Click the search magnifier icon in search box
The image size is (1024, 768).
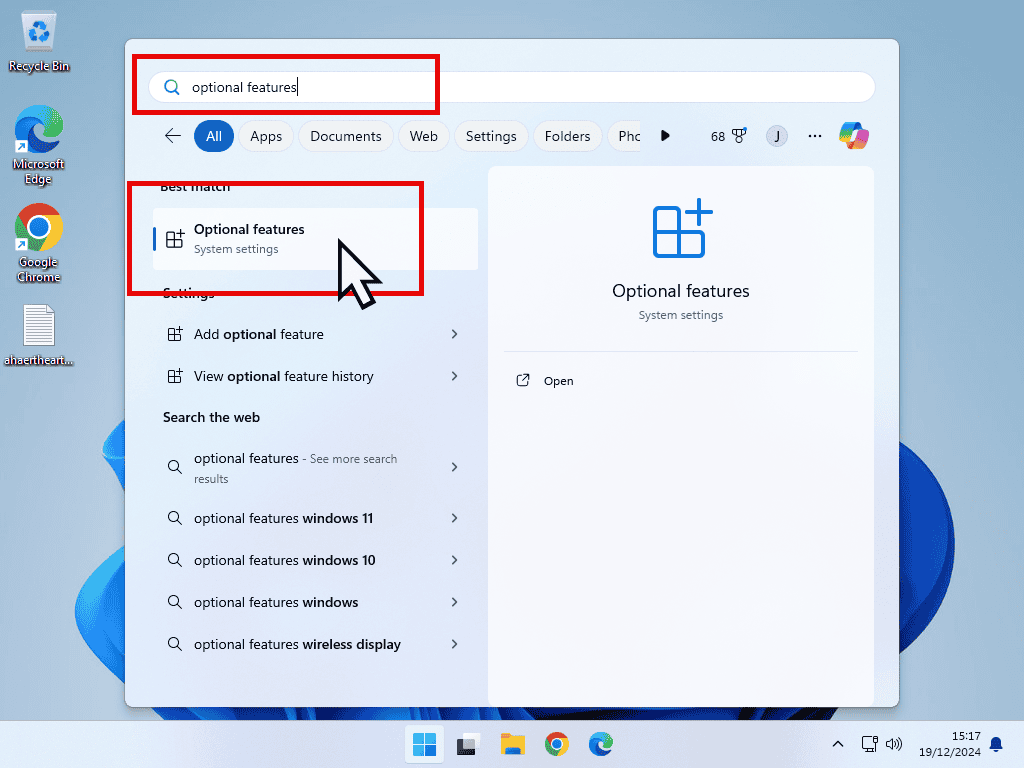[172, 87]
